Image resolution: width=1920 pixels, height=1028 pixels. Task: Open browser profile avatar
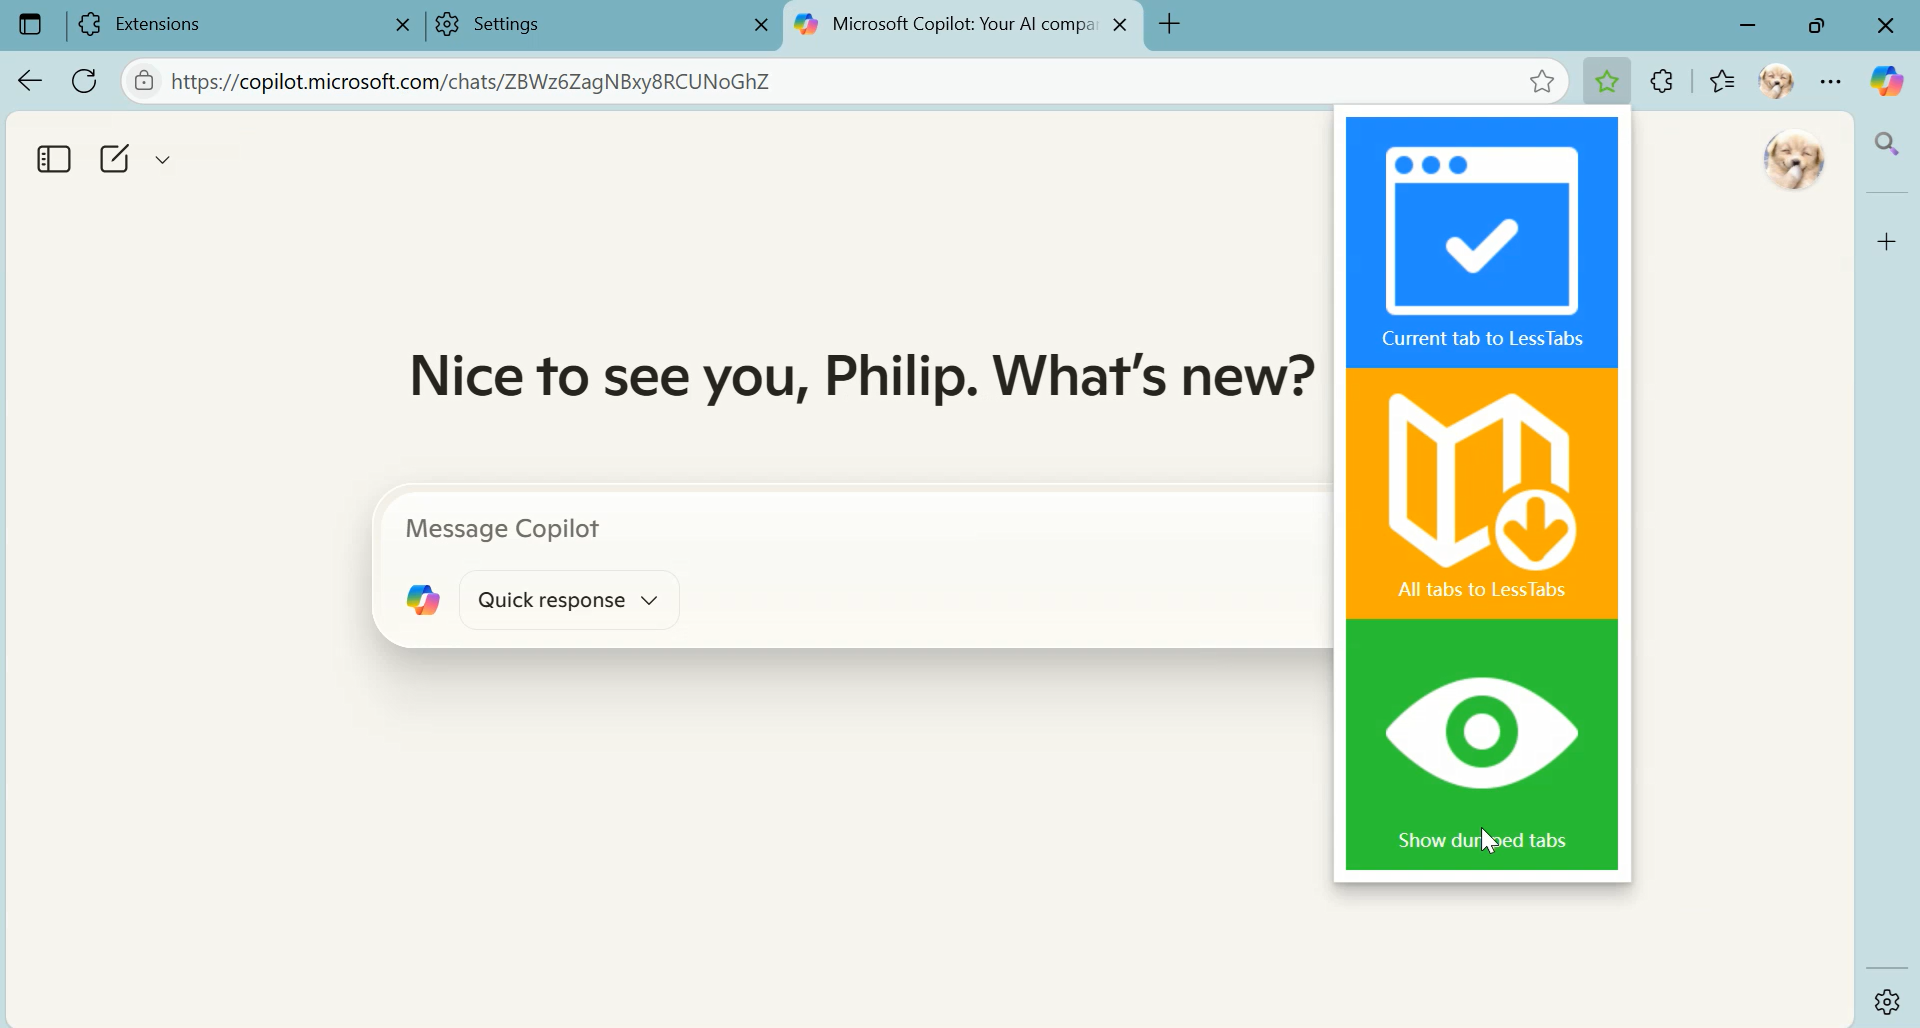(x=1778, y=82)
